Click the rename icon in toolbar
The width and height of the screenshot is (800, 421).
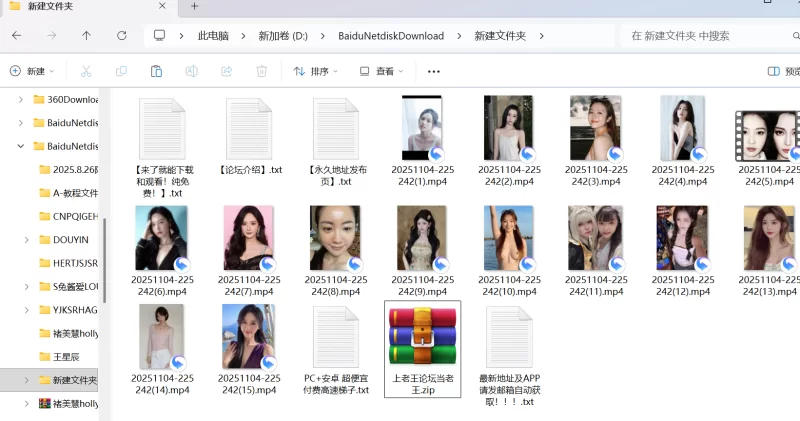191,71
